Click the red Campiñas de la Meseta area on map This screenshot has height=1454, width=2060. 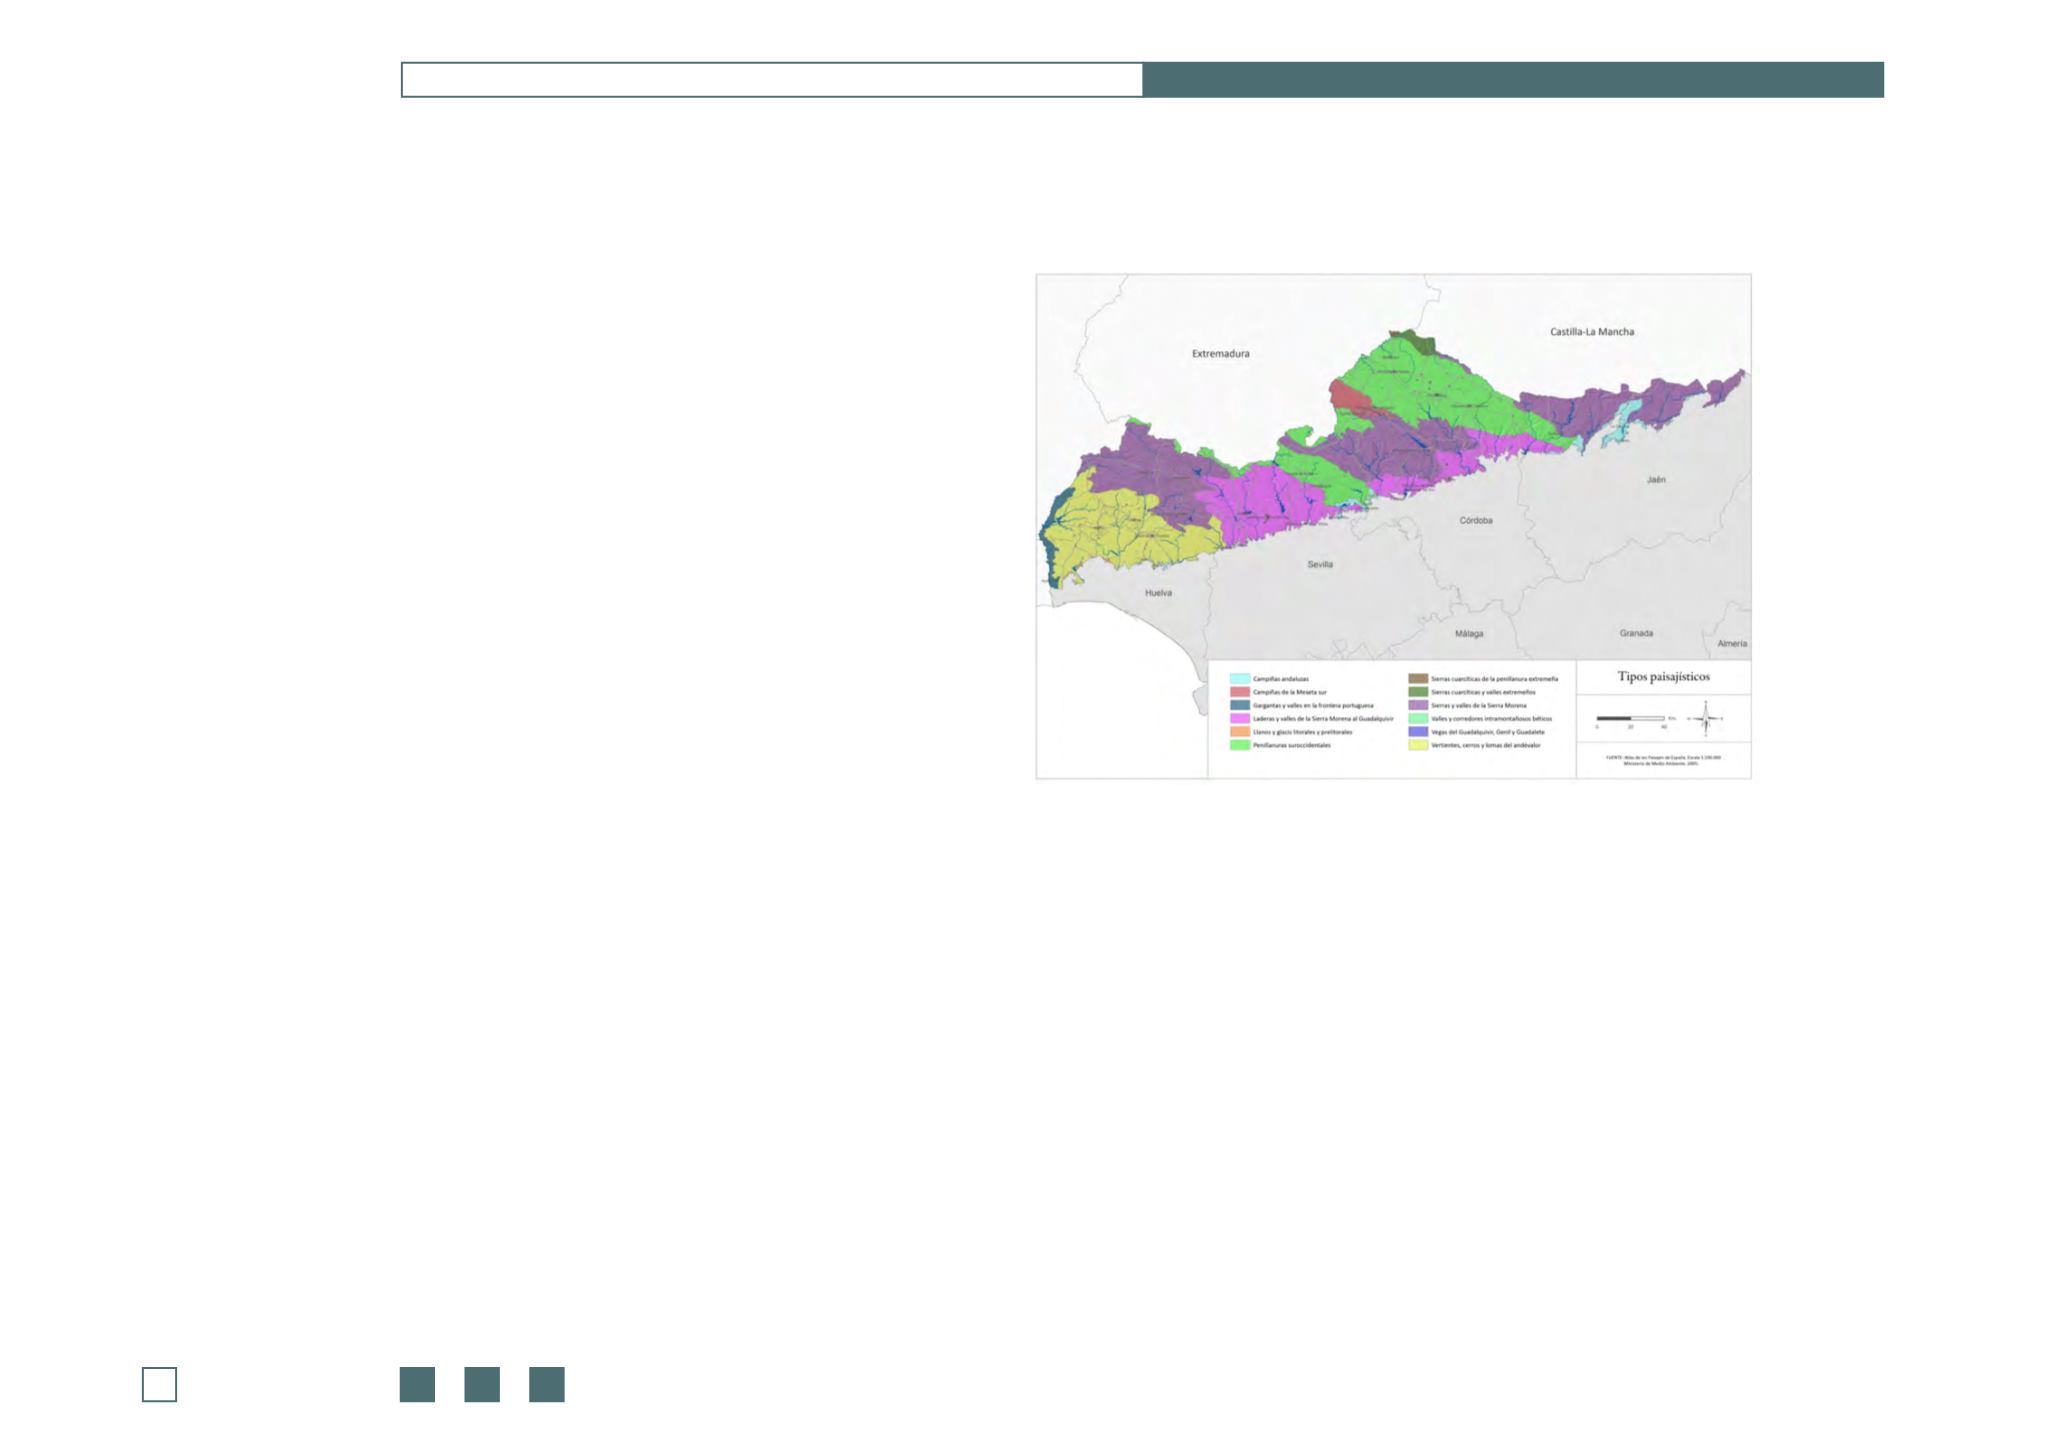pyautogui.click(x=1350, y=397)
